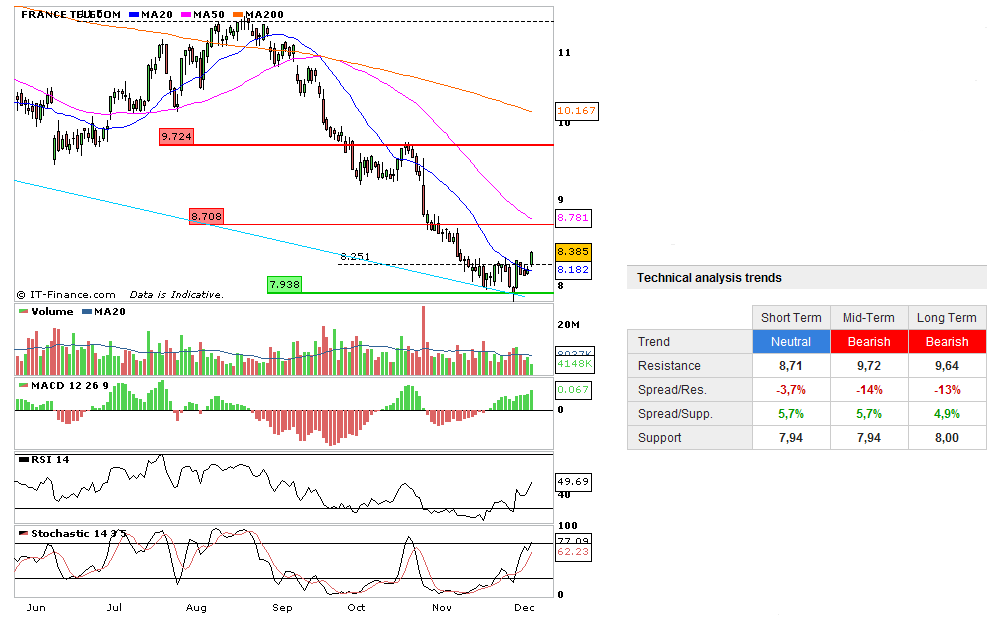Click the Oct label on time axis

click(357, 608)
